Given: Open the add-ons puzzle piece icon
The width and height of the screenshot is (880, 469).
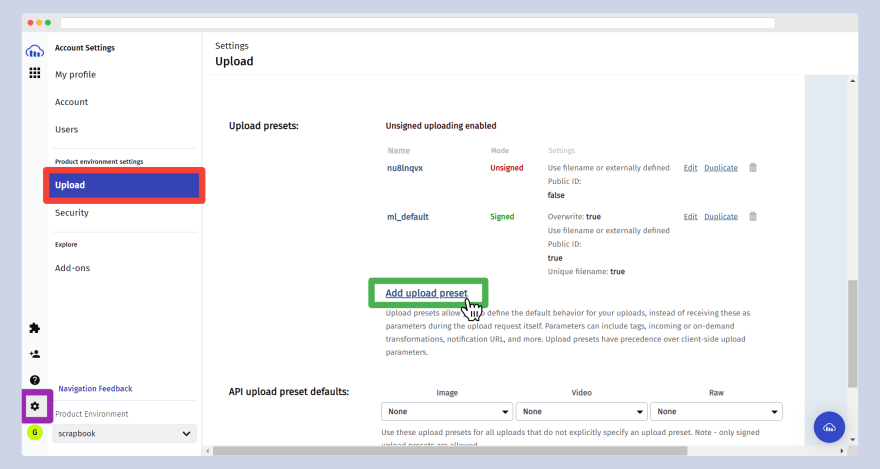Looking at the screenshot, I should (35, 328).
